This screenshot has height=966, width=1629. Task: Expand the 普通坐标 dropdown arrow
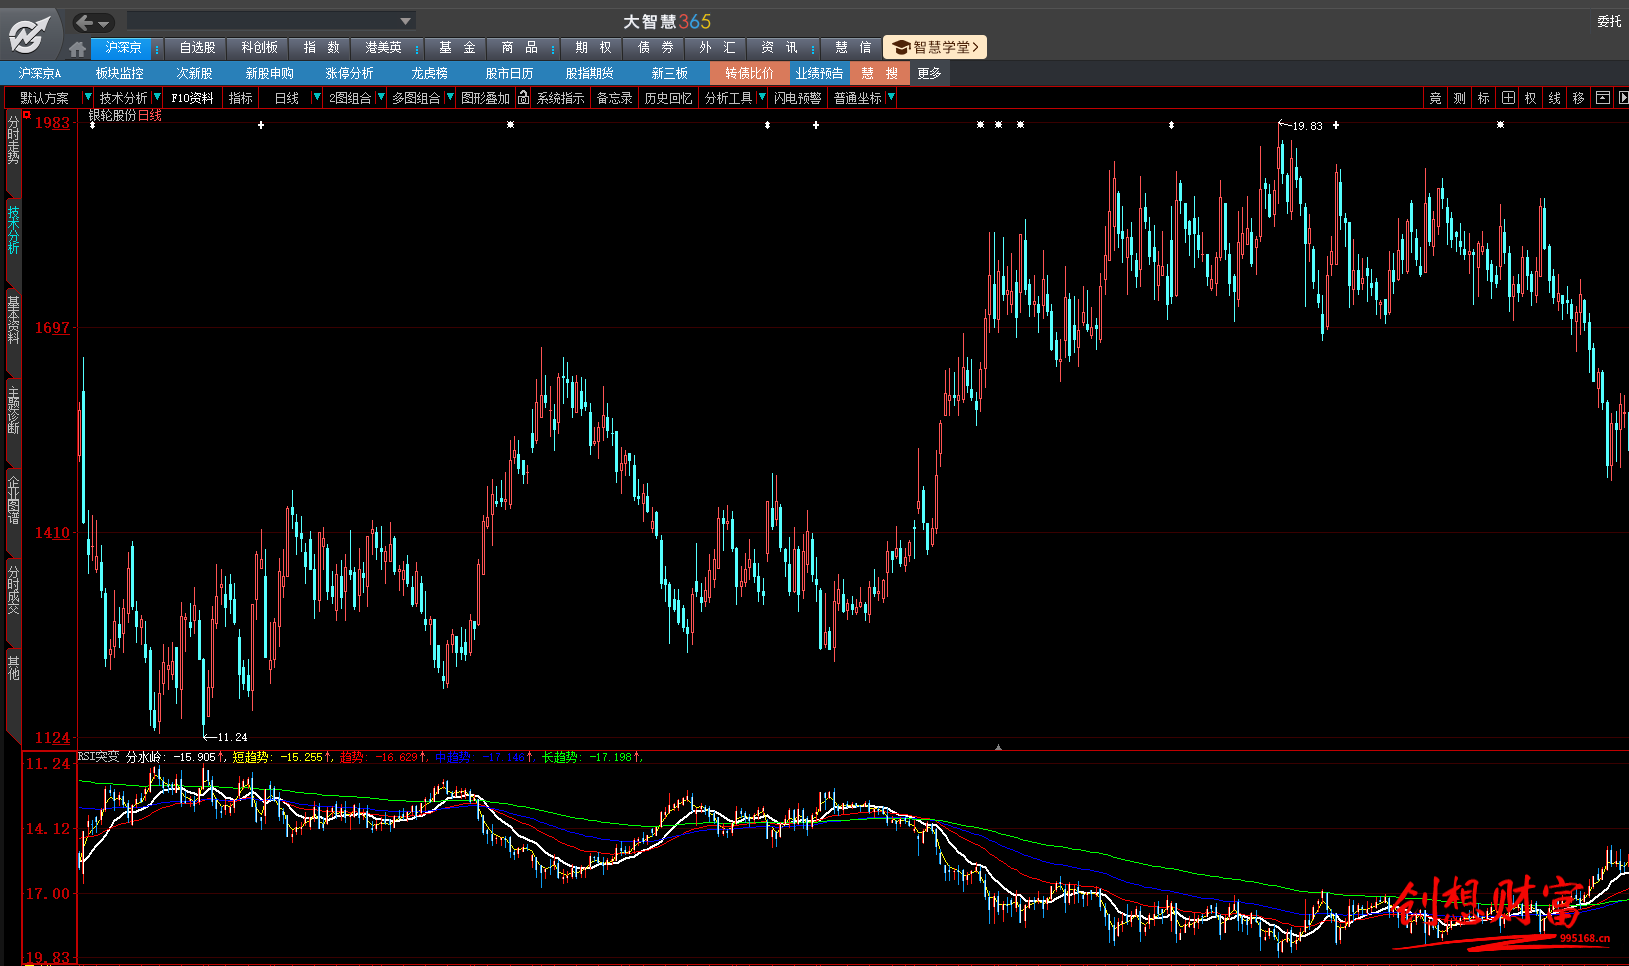891,97
